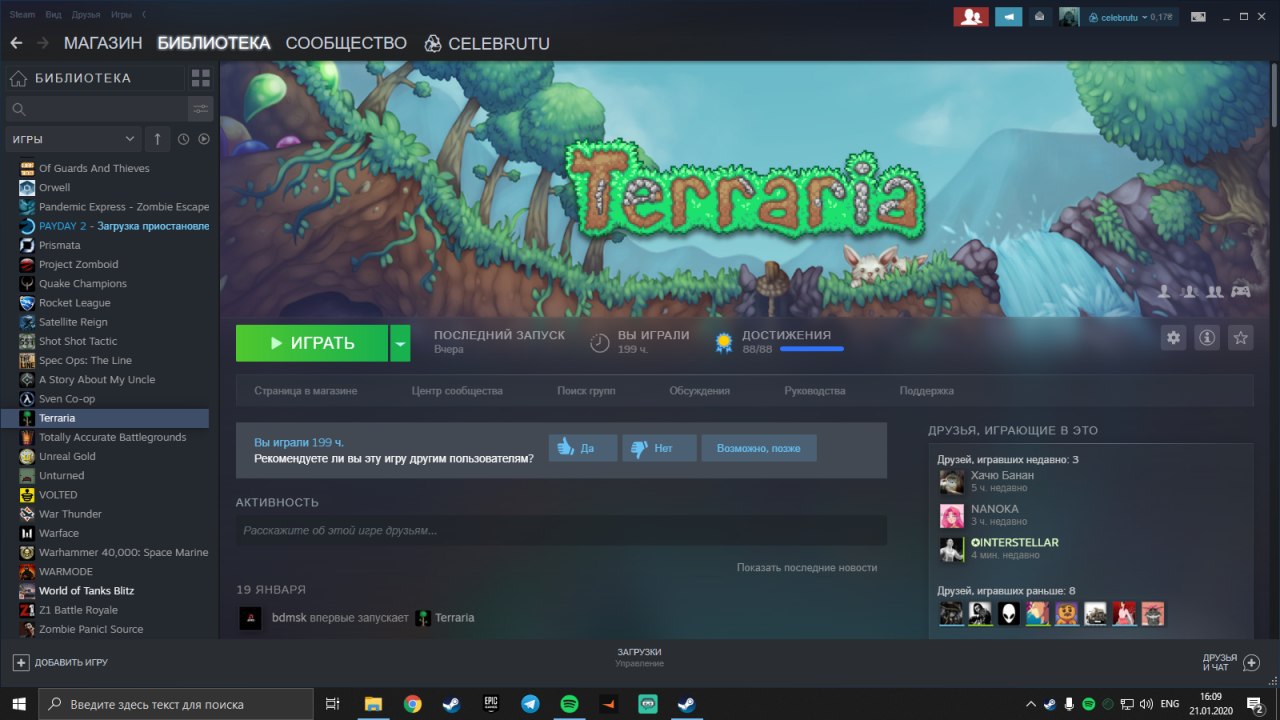The width and height of the screenshot is (1280, 720).
Task: Click the controller support icon on banner
Action: (x=1241, y=291)
